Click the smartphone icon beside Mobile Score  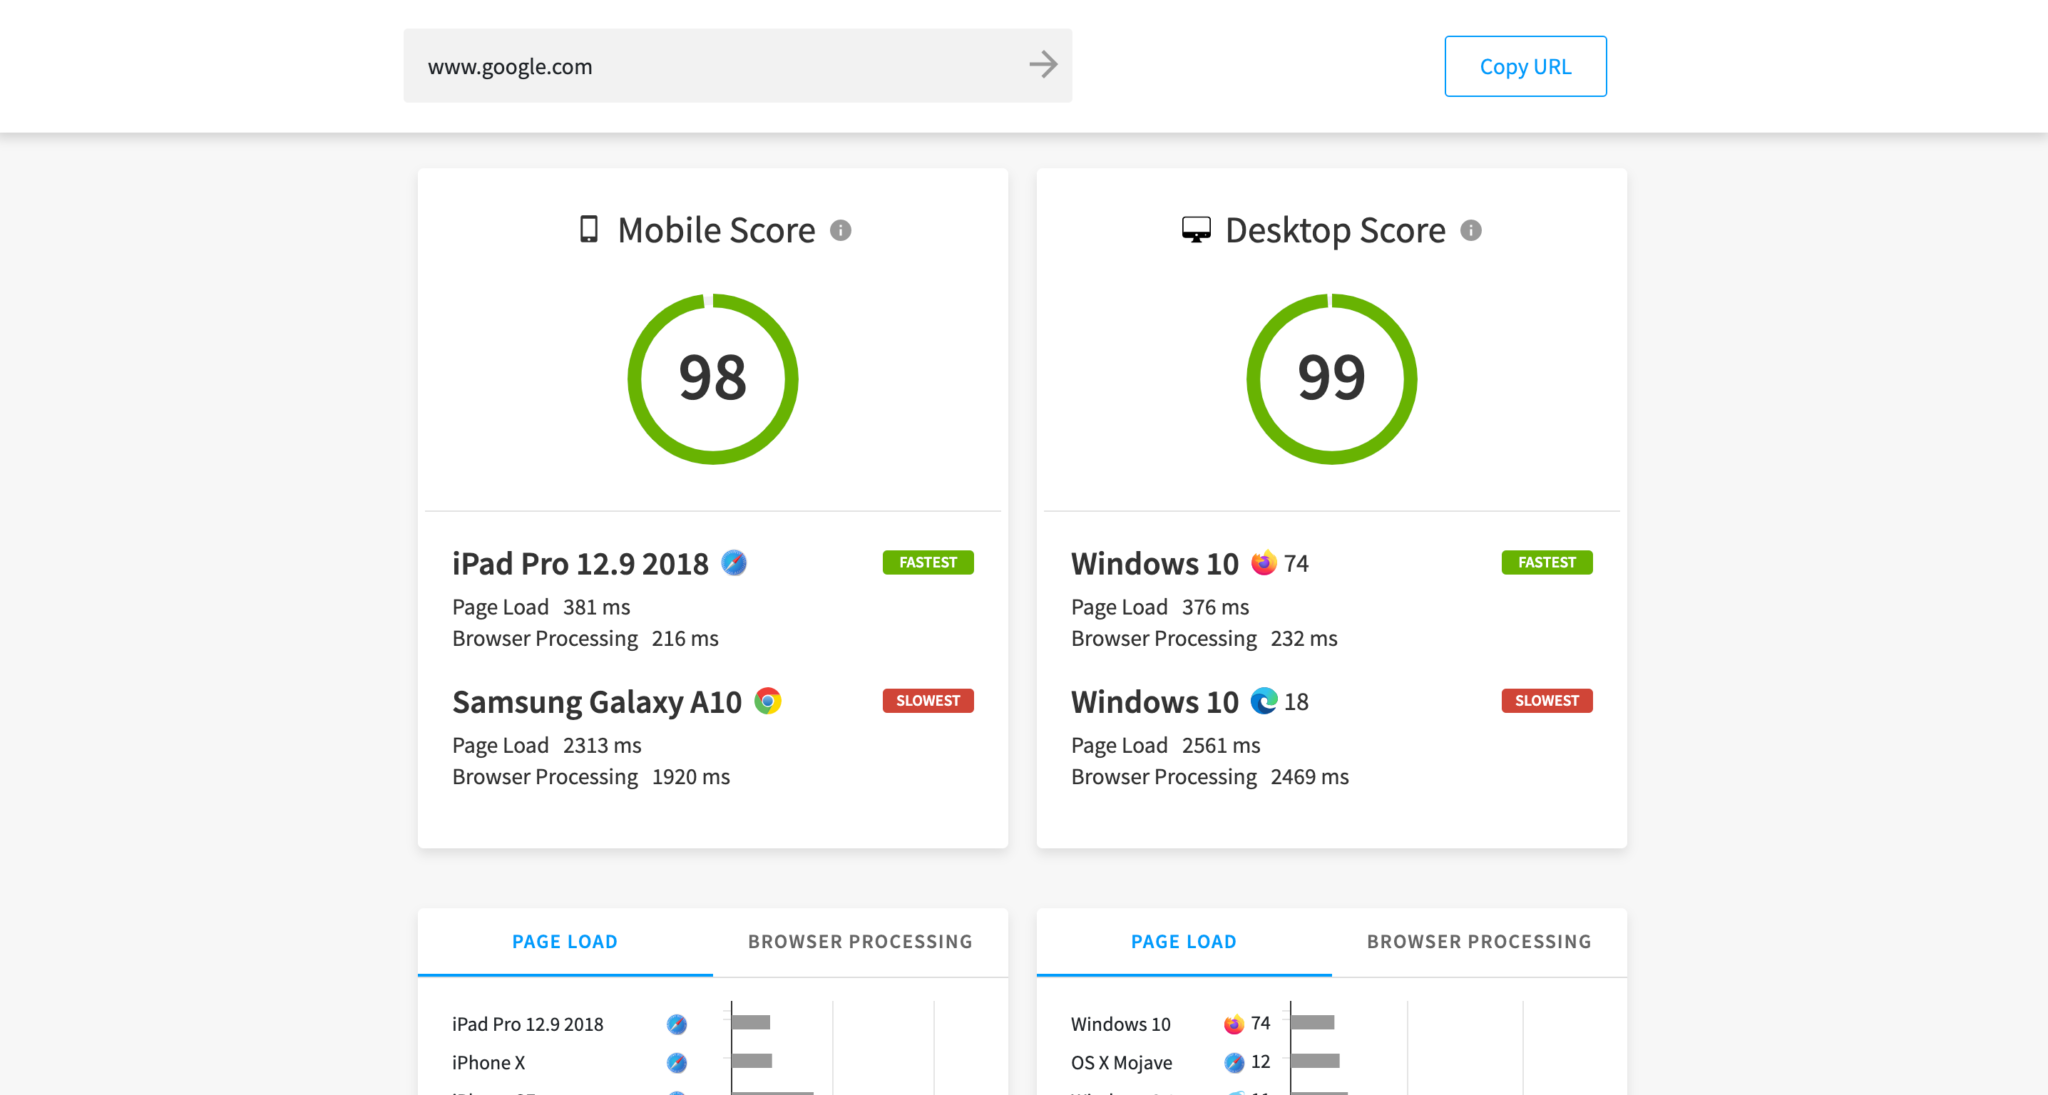click(x=588, y=229)
